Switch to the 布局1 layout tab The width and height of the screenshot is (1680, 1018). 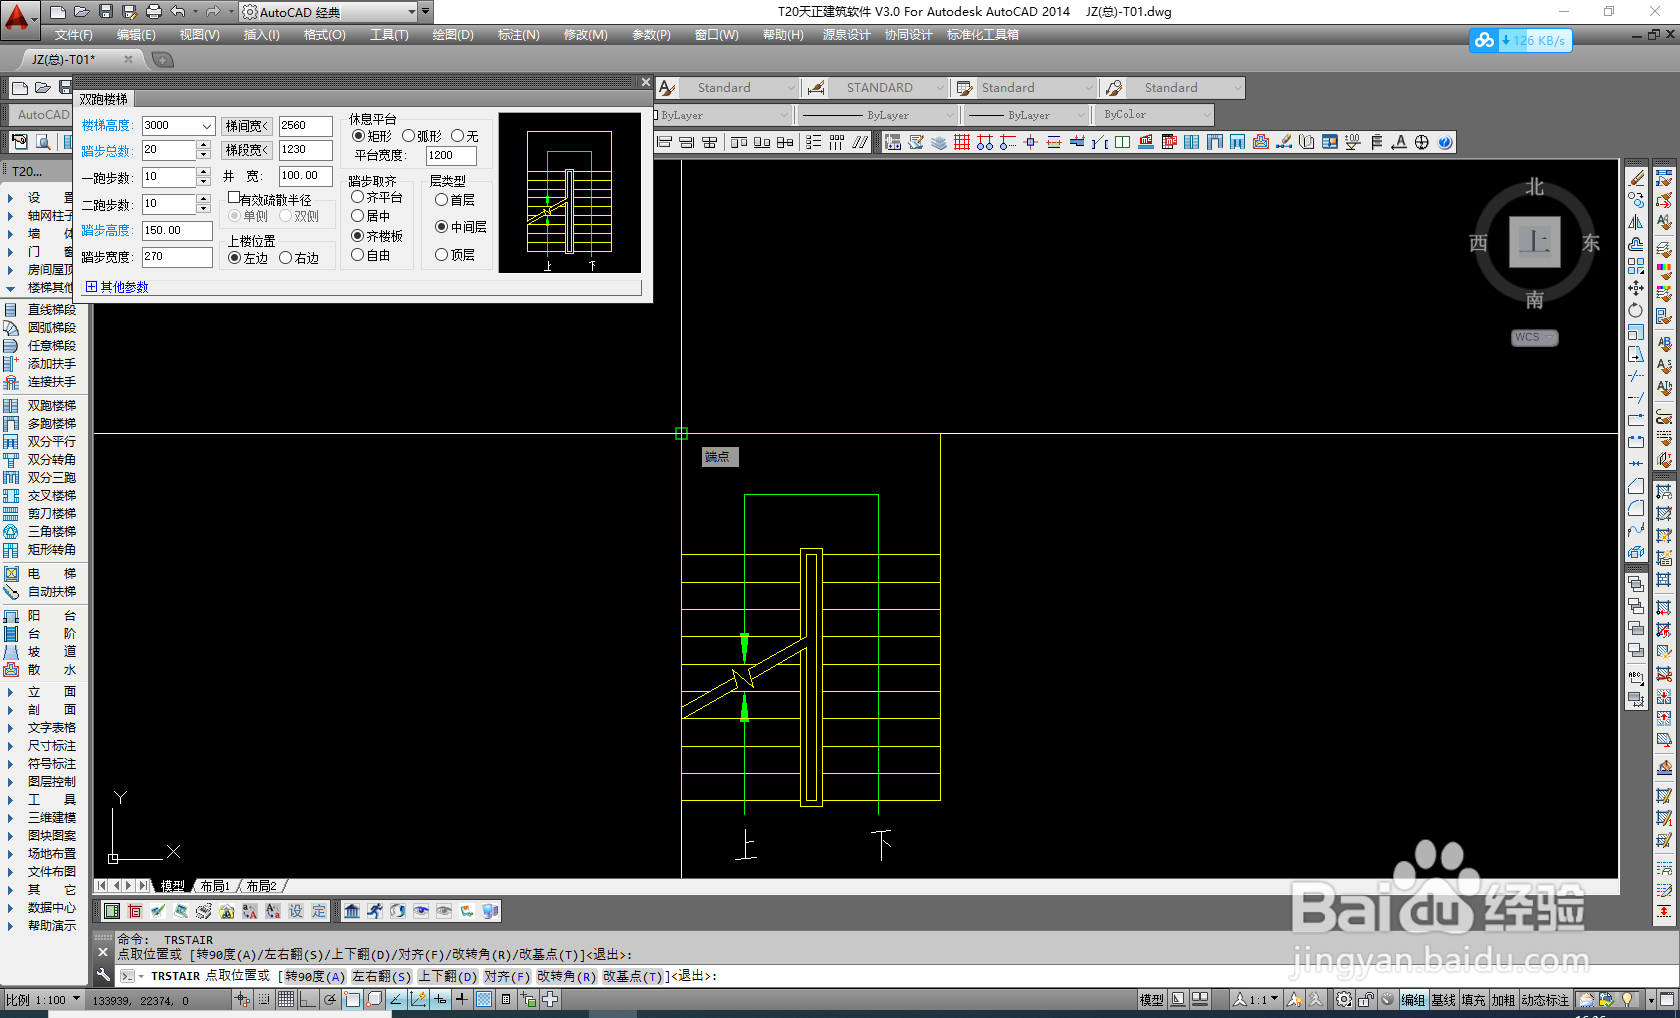(215, 886)
